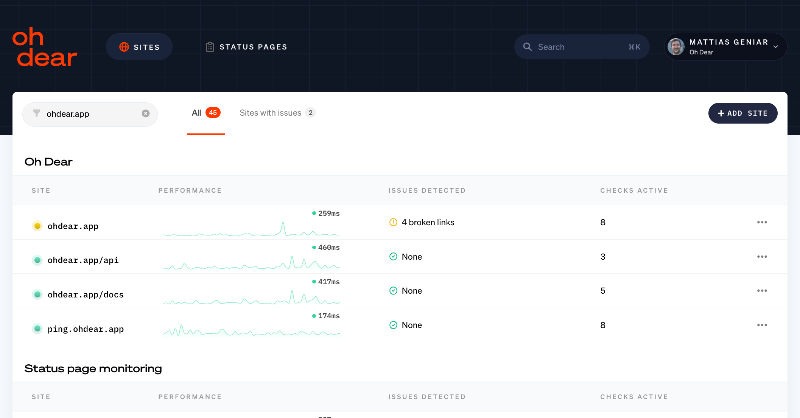Click the filter funnel icon
800x418 pixels.
pos(36,113)
